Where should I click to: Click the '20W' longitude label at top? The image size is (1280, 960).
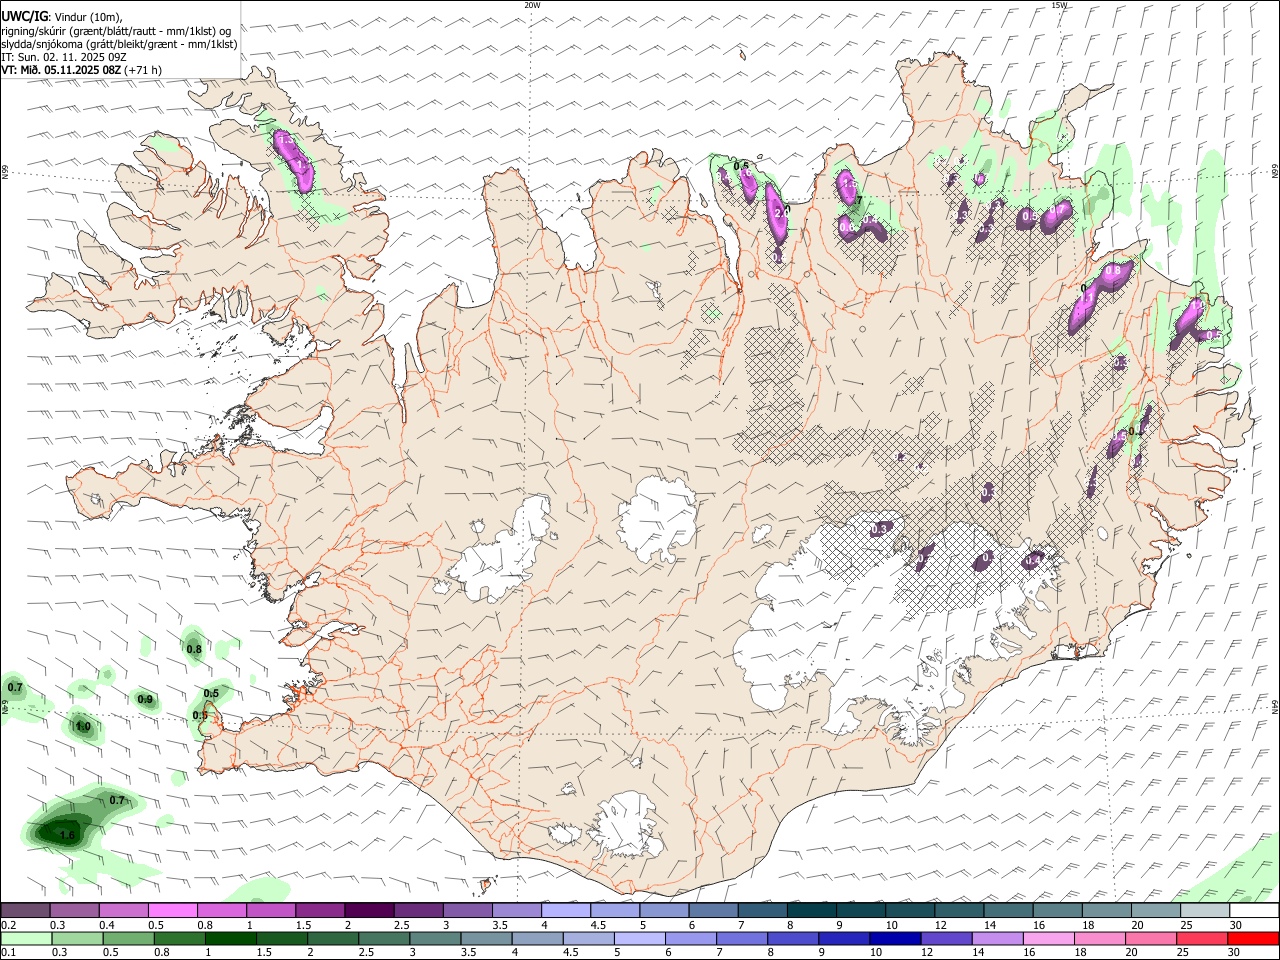532,5
